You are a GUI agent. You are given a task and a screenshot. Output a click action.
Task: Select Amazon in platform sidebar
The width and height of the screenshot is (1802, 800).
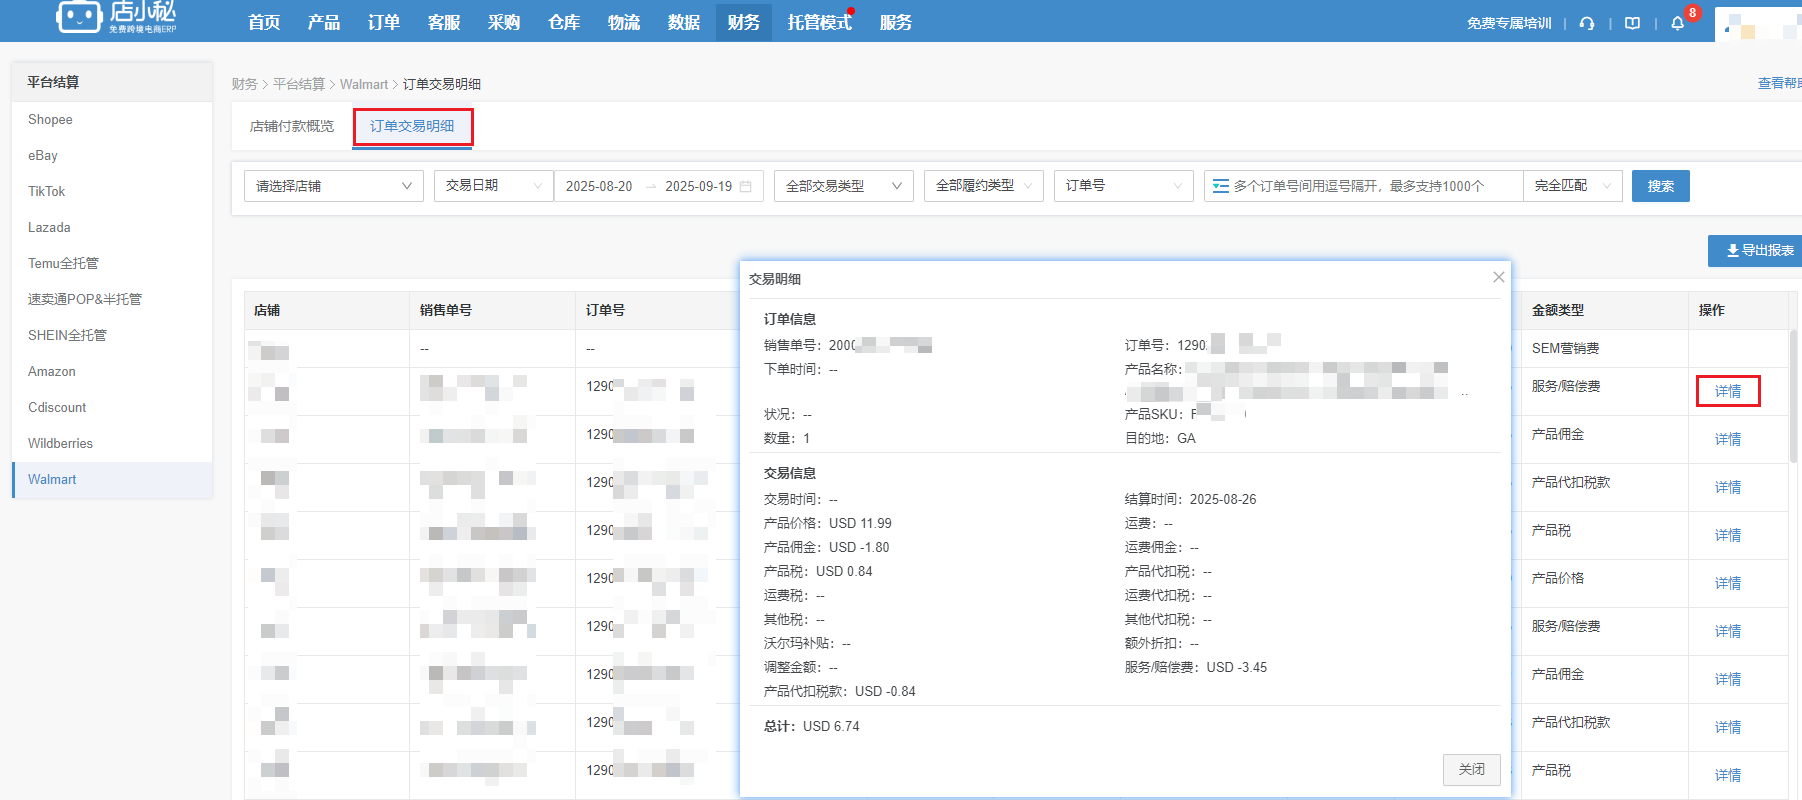click(x=52, y=371)
